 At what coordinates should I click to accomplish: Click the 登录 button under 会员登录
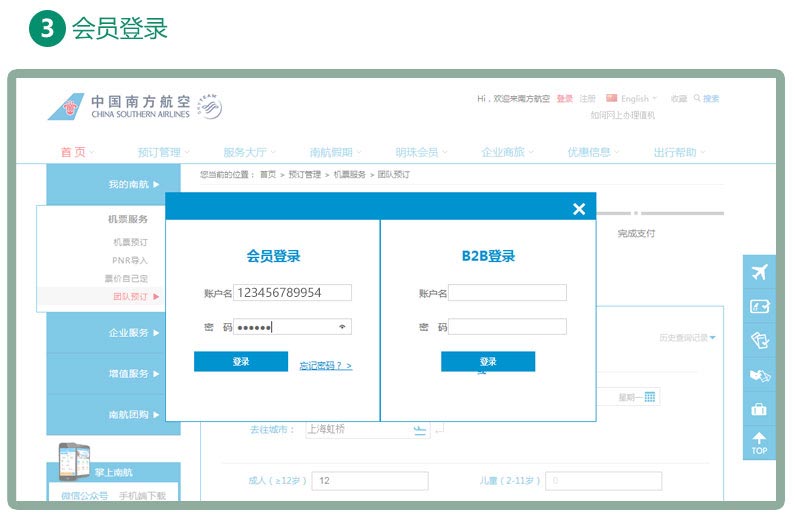click(241, 362)
